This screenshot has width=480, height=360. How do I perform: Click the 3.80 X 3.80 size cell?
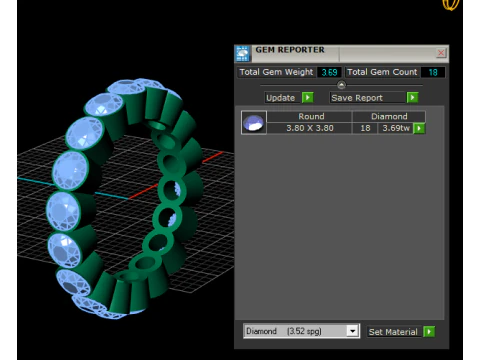[310, 128]
